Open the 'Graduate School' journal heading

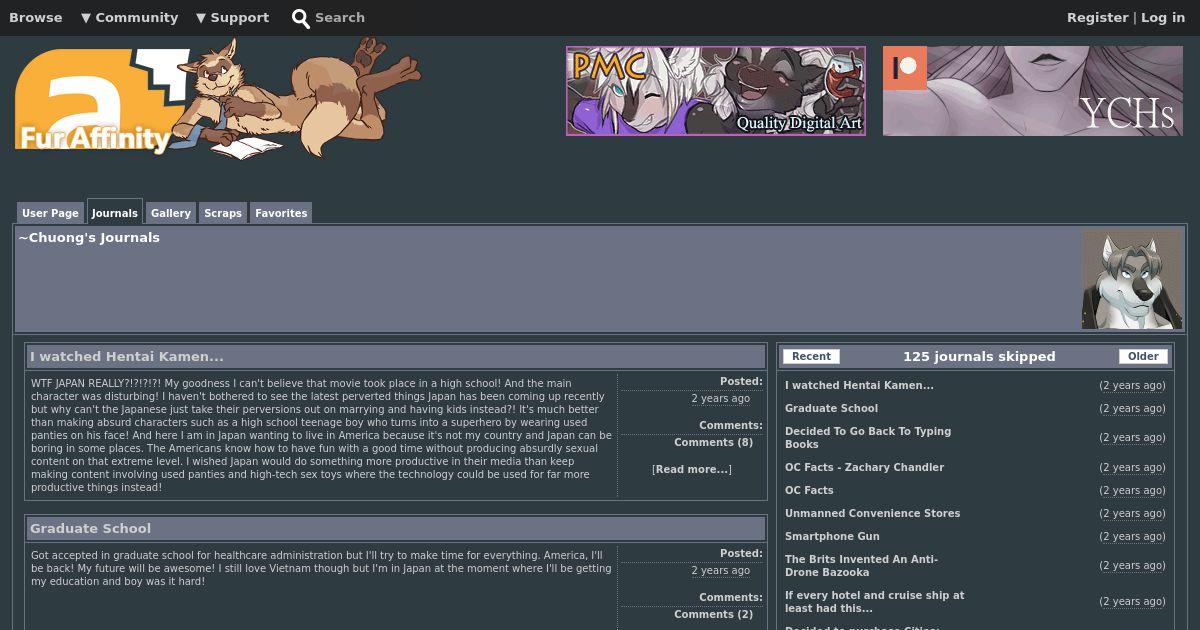(90, 528)
